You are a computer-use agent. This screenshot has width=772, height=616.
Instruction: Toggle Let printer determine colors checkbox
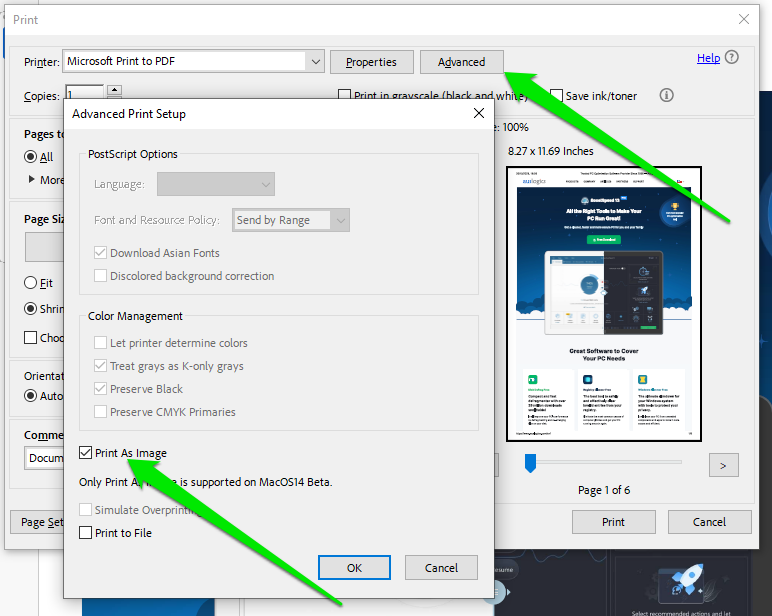click(x=100, y=342)
